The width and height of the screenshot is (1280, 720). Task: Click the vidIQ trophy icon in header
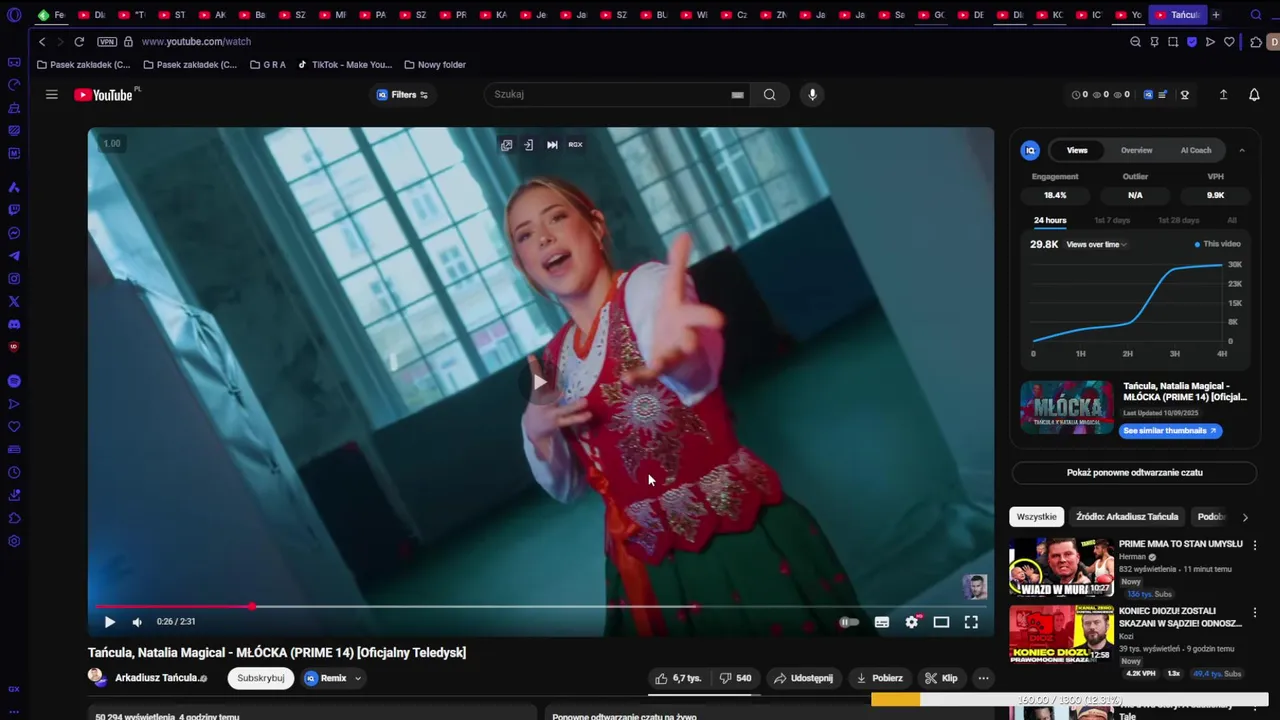[x=1185, y=95]
